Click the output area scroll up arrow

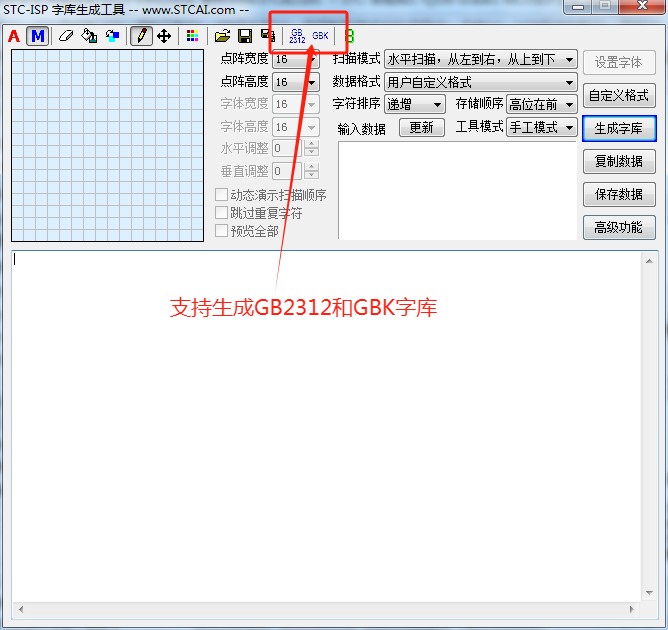tap(649, 261)
